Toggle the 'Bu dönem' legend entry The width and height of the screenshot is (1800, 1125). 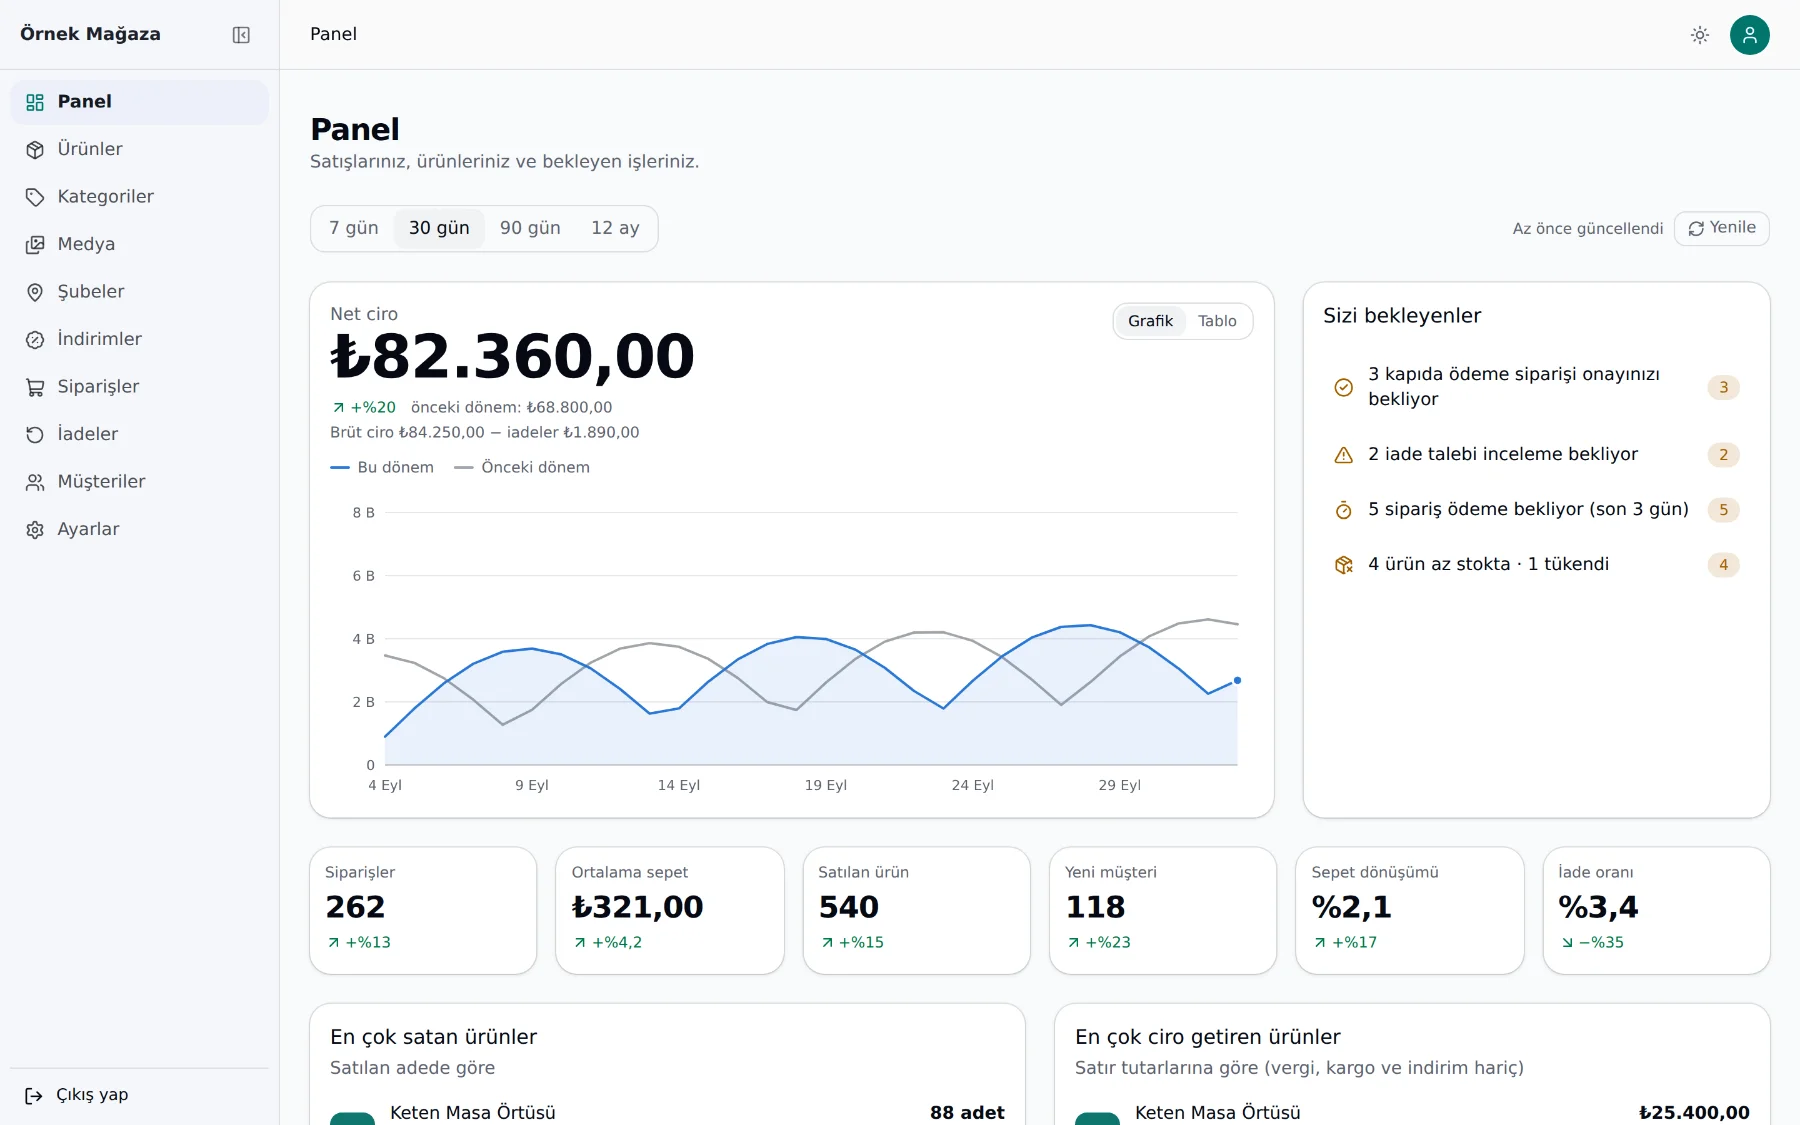[382, 467]
